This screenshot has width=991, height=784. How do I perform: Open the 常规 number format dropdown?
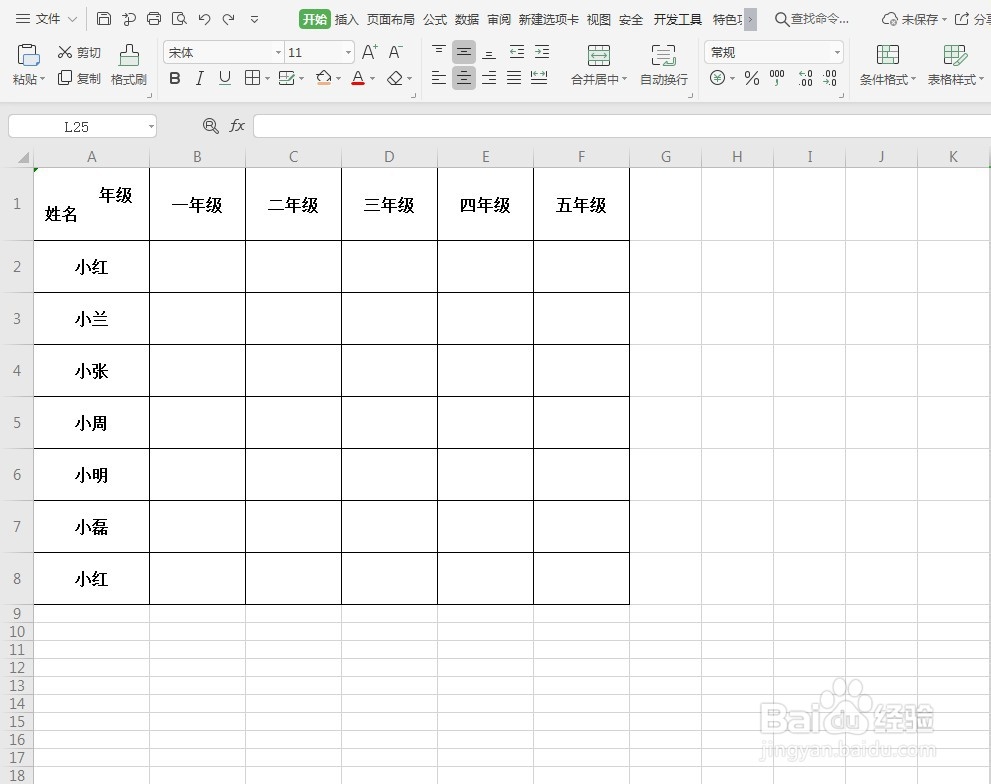[x=836, y=51]
